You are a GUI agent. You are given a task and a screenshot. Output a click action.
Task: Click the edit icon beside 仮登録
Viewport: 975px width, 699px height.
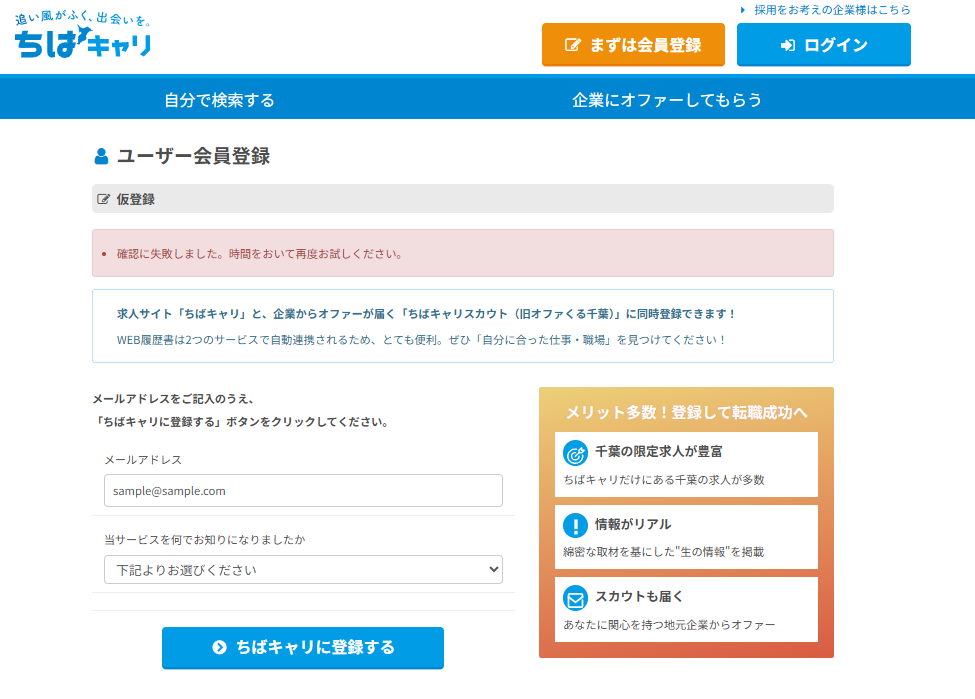[103, 199]
